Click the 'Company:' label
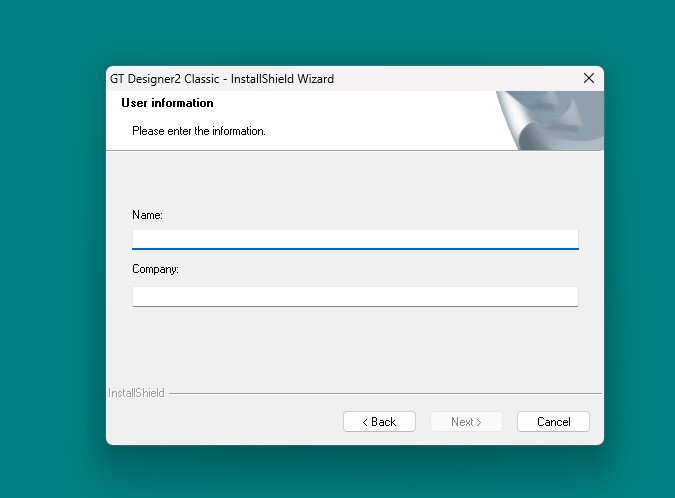Image resolution: width=675 pixels, height=498 pixels. coord(155,269)
